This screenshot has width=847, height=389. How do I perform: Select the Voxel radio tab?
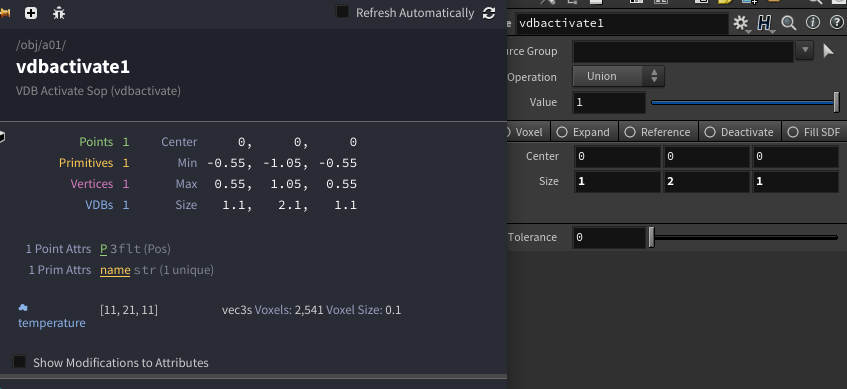pos(528,132)
